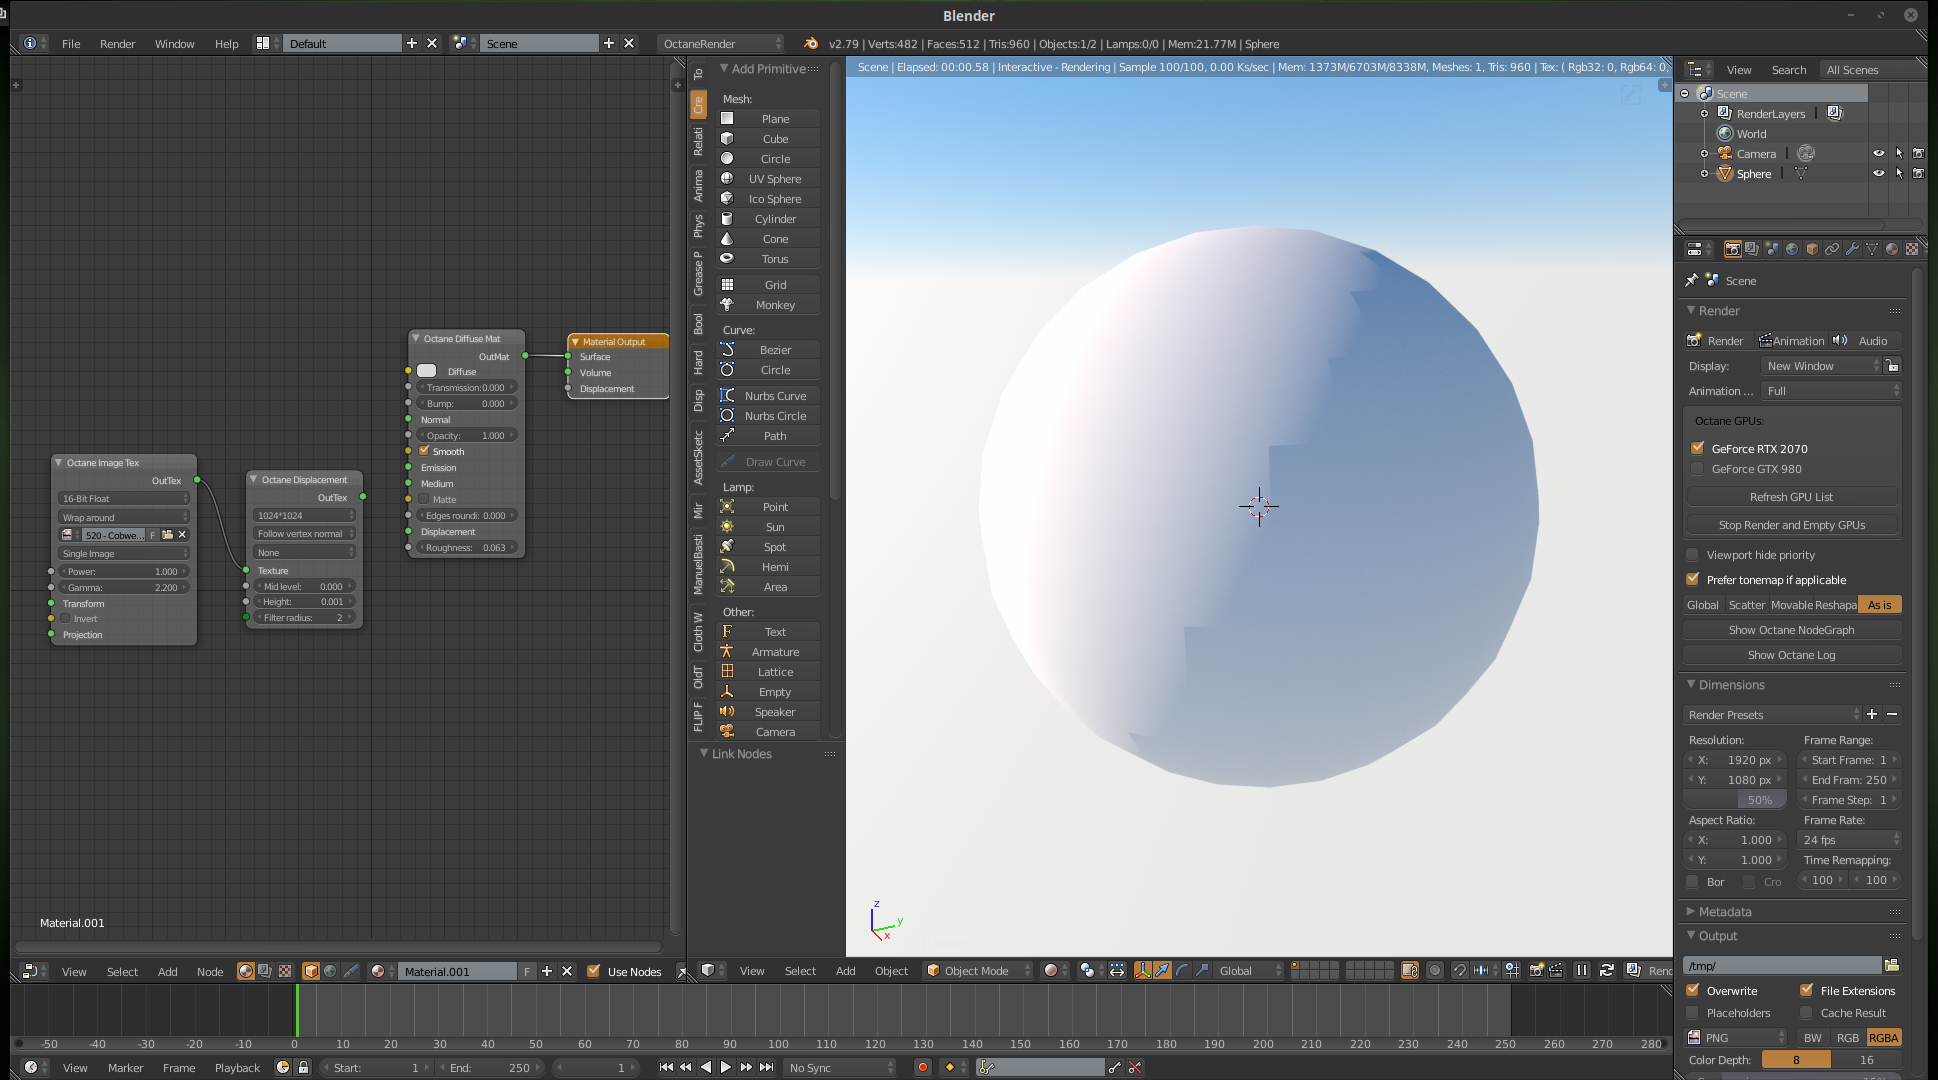The height and width of the screenshot is (1080, 1938).
Task: Click the Refresh GPU List button
Action: (1791, 497)
